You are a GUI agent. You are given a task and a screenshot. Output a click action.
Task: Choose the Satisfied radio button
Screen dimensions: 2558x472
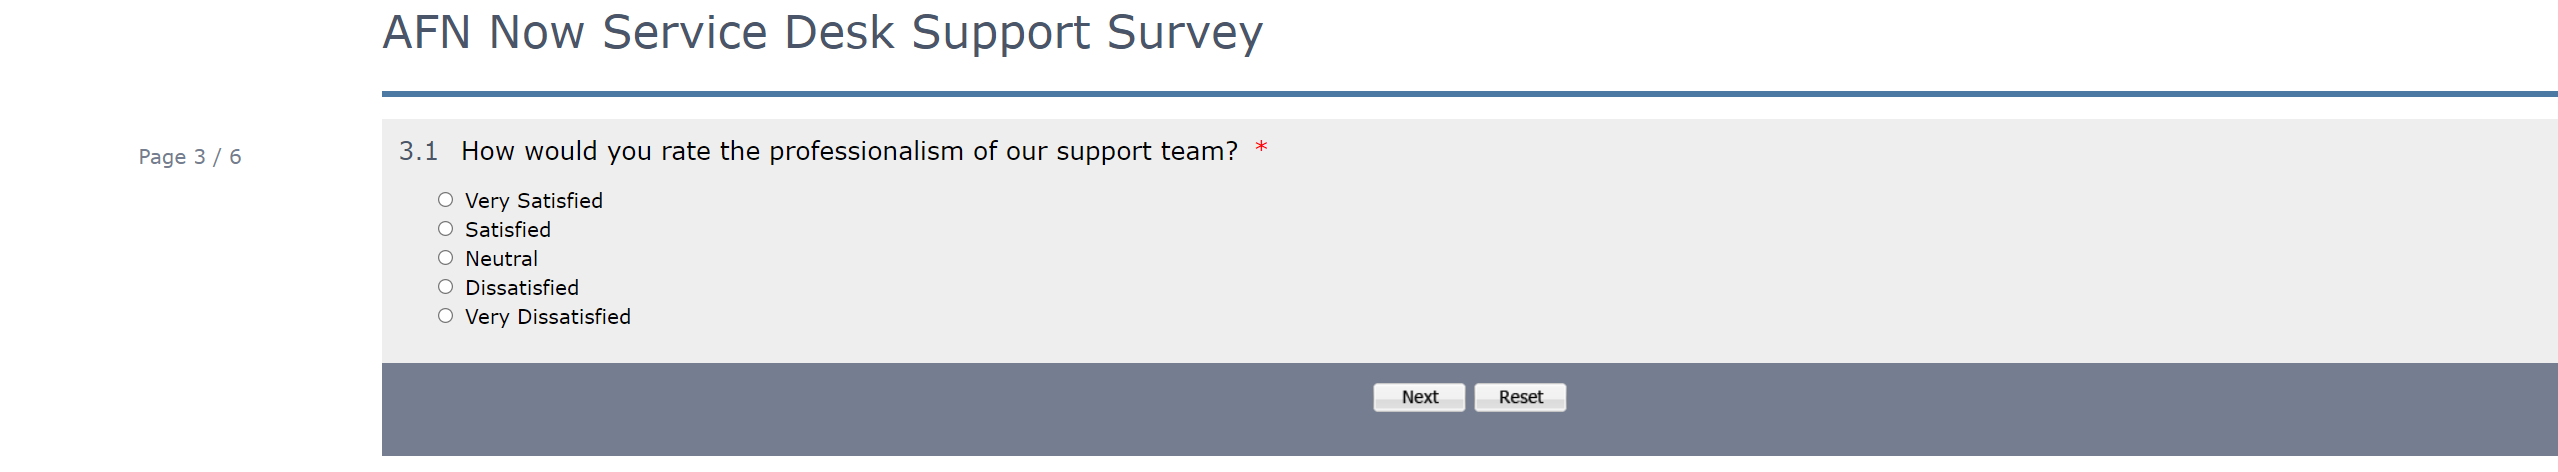[x=446, y=229]
